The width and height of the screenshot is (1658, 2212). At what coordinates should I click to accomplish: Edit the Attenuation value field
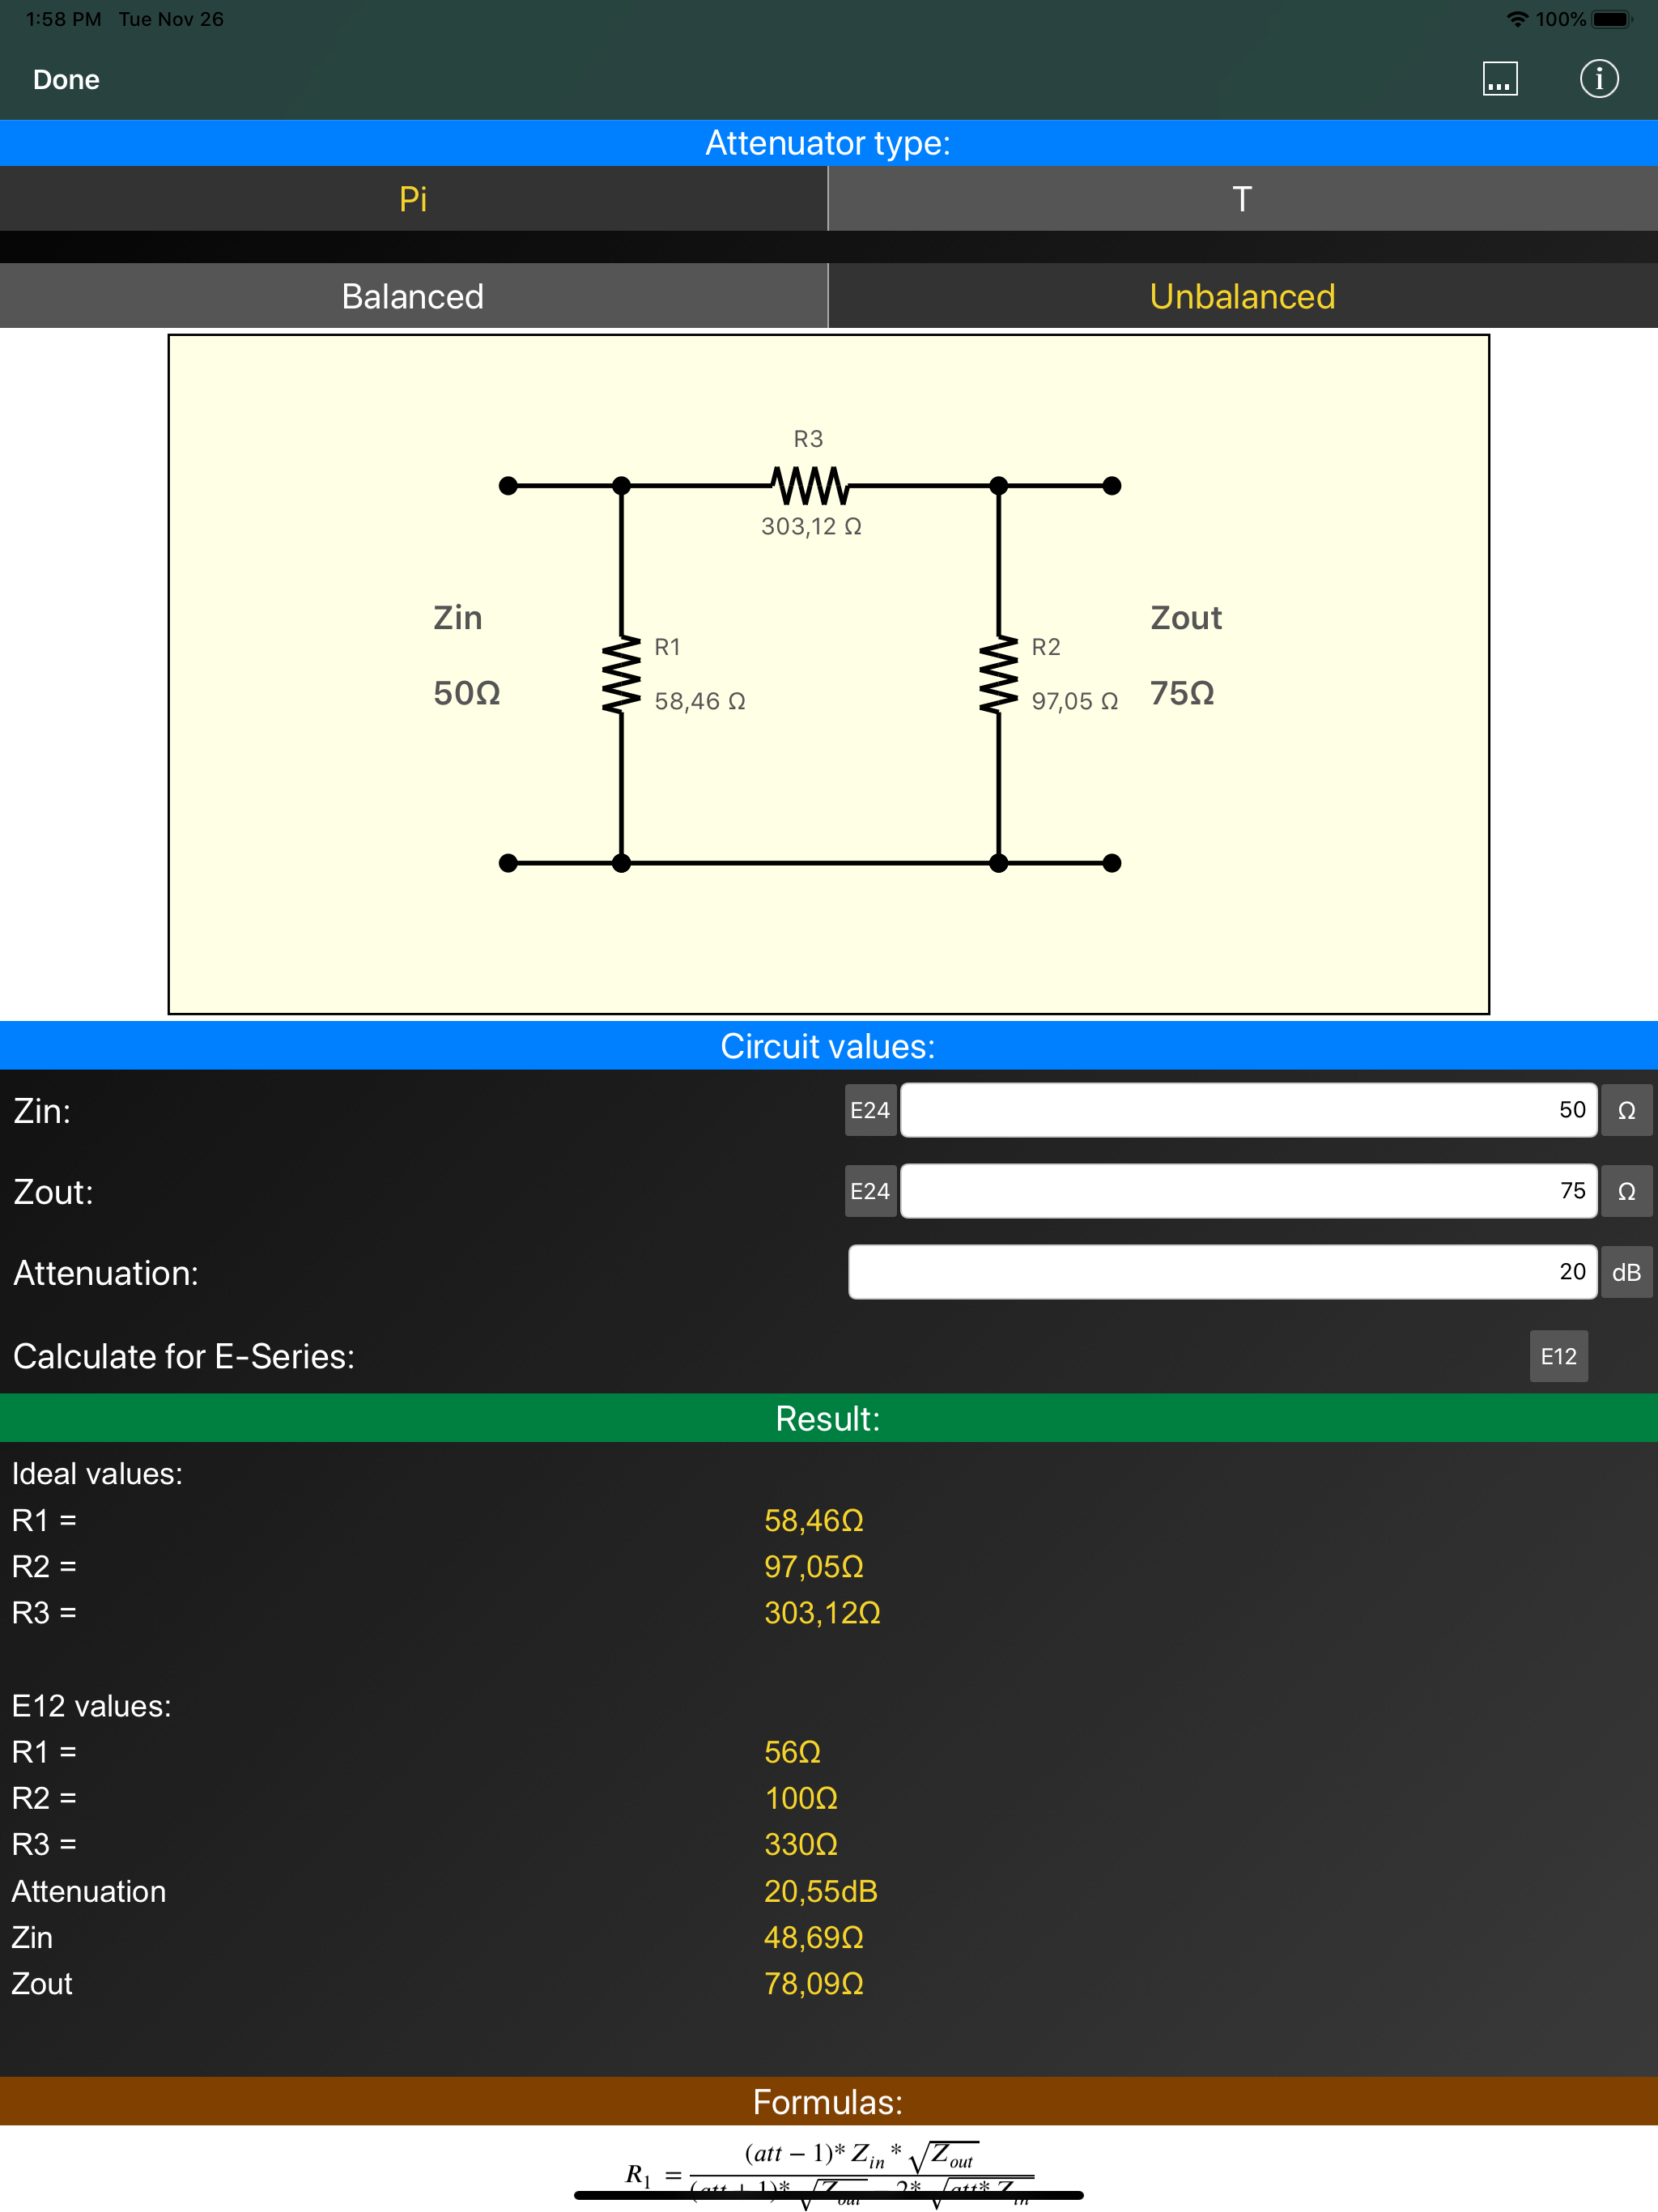[x=1222, y=1272]
